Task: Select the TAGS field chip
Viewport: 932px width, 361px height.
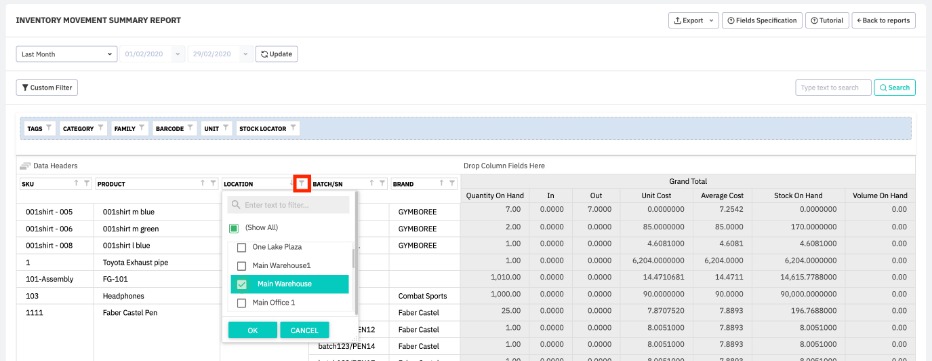Action: 40,128
